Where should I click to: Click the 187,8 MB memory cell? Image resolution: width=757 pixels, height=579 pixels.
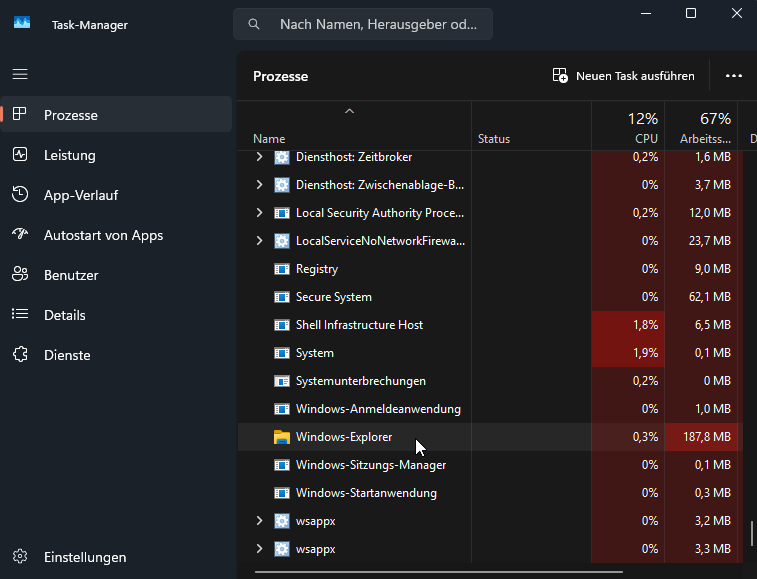[701, 437]
